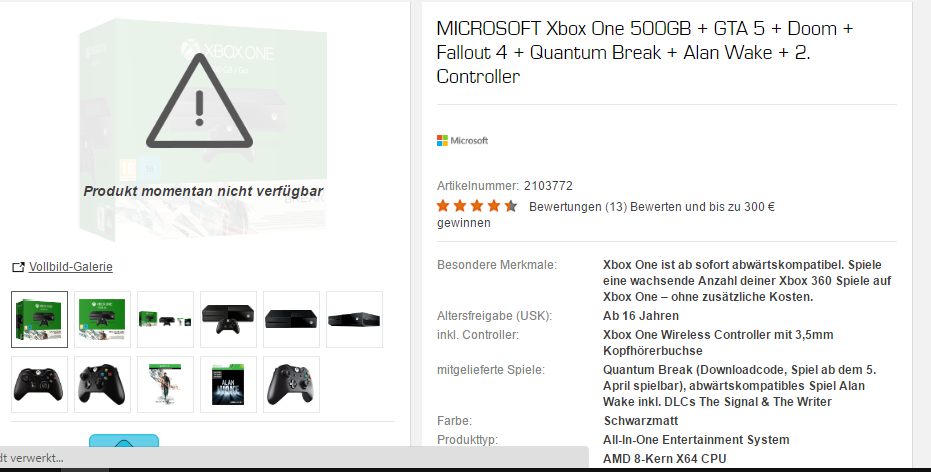This screenshot has width=931, height=472.
Task: Select bundle contents thumbnail with console and box
Action: (x=166, y=319)
